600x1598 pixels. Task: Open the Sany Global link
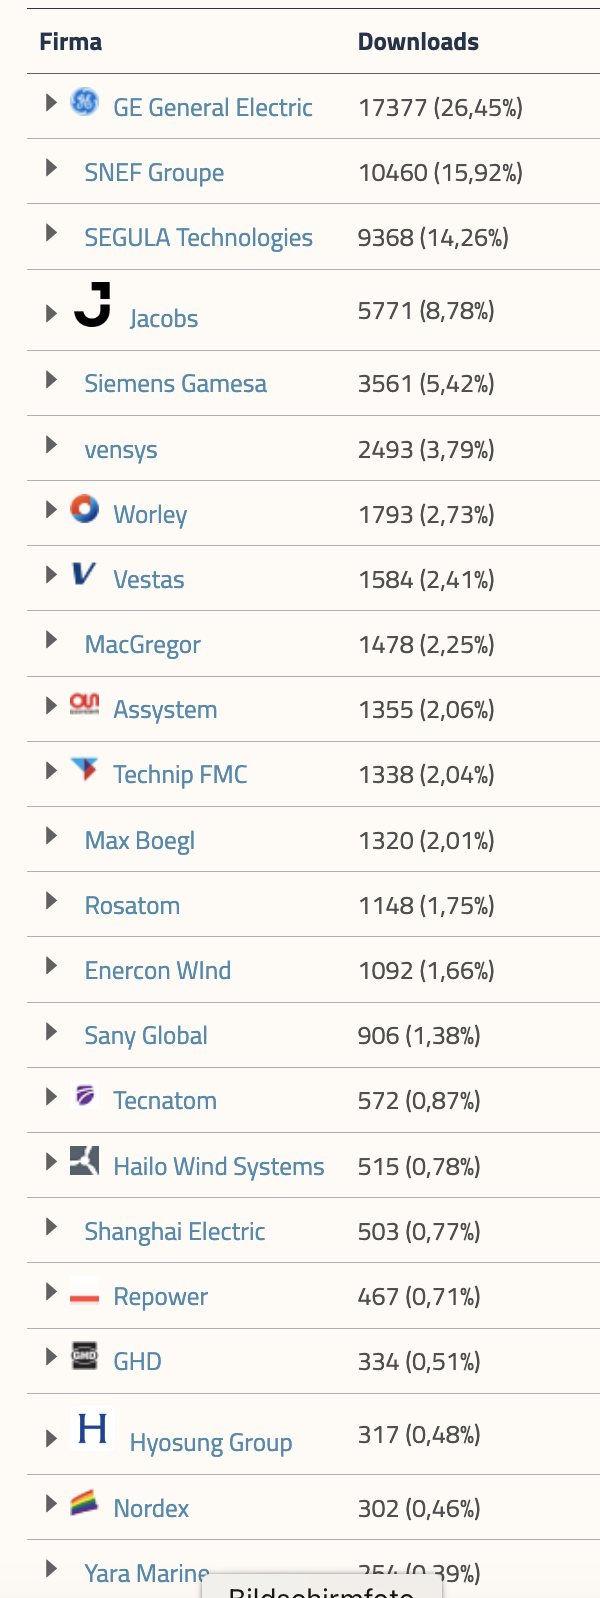coord(146,1036)
